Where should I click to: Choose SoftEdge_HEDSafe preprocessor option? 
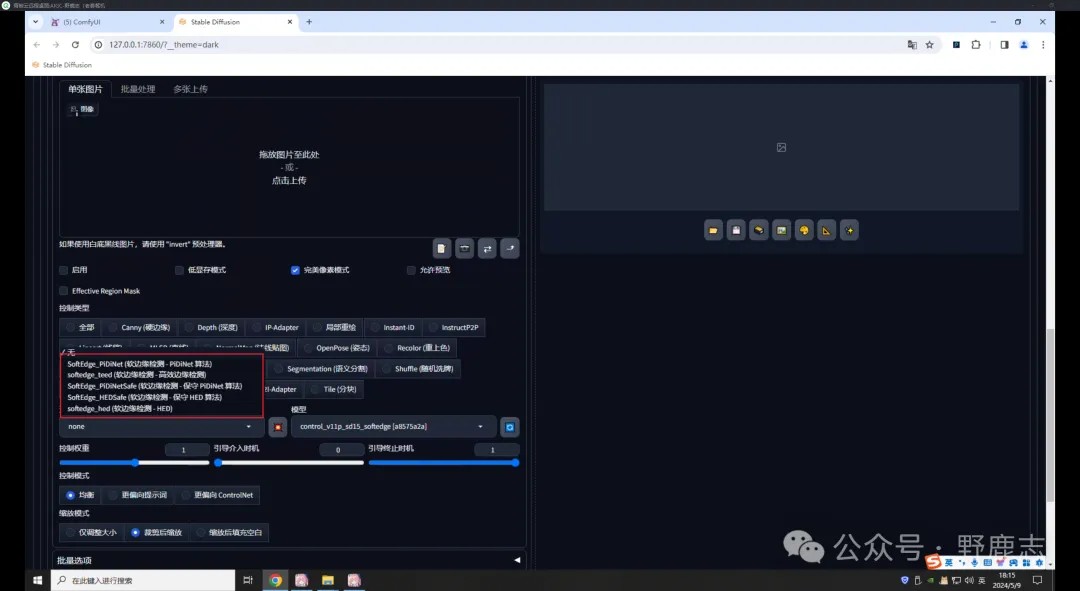(145, 397)
